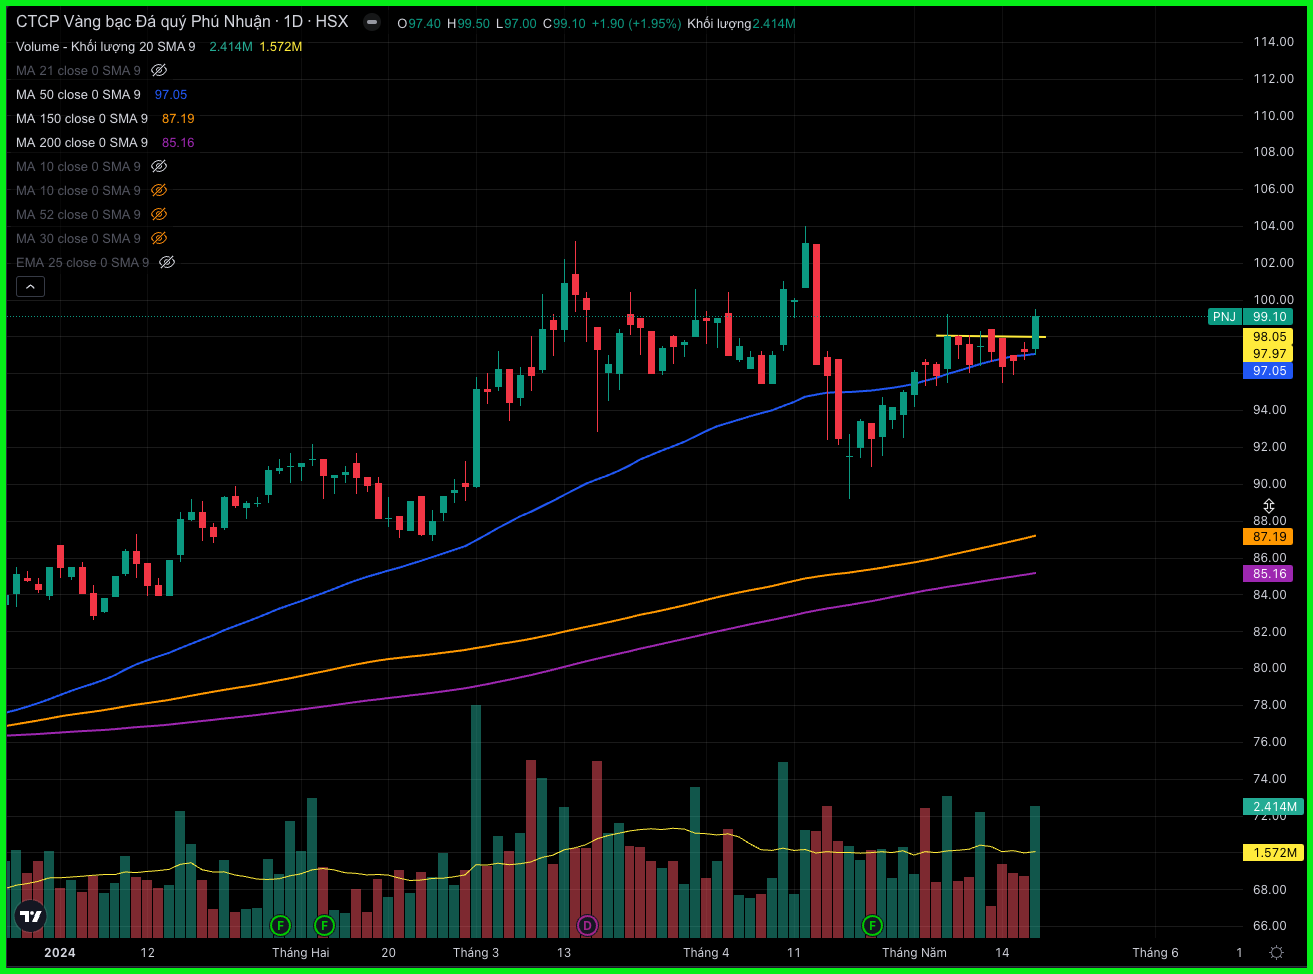
Task: Show the hidden MA 21 indicator via eye icon
Action: pyautogui.click(x=159, y=71)
